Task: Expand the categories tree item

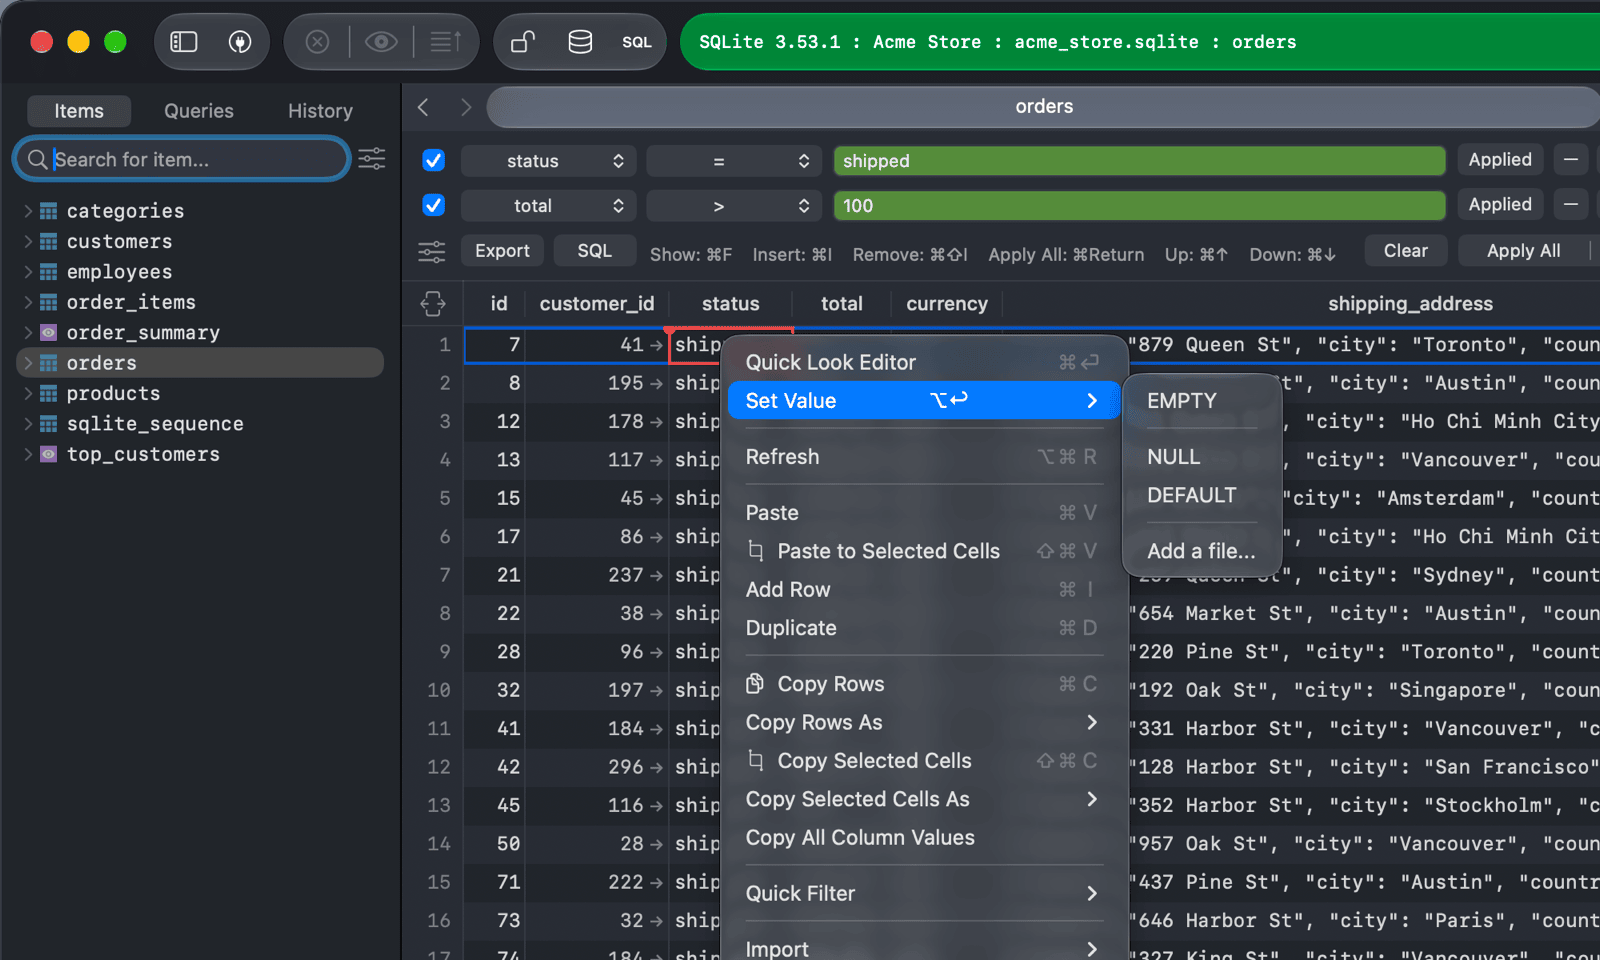Action: point(28,211)
